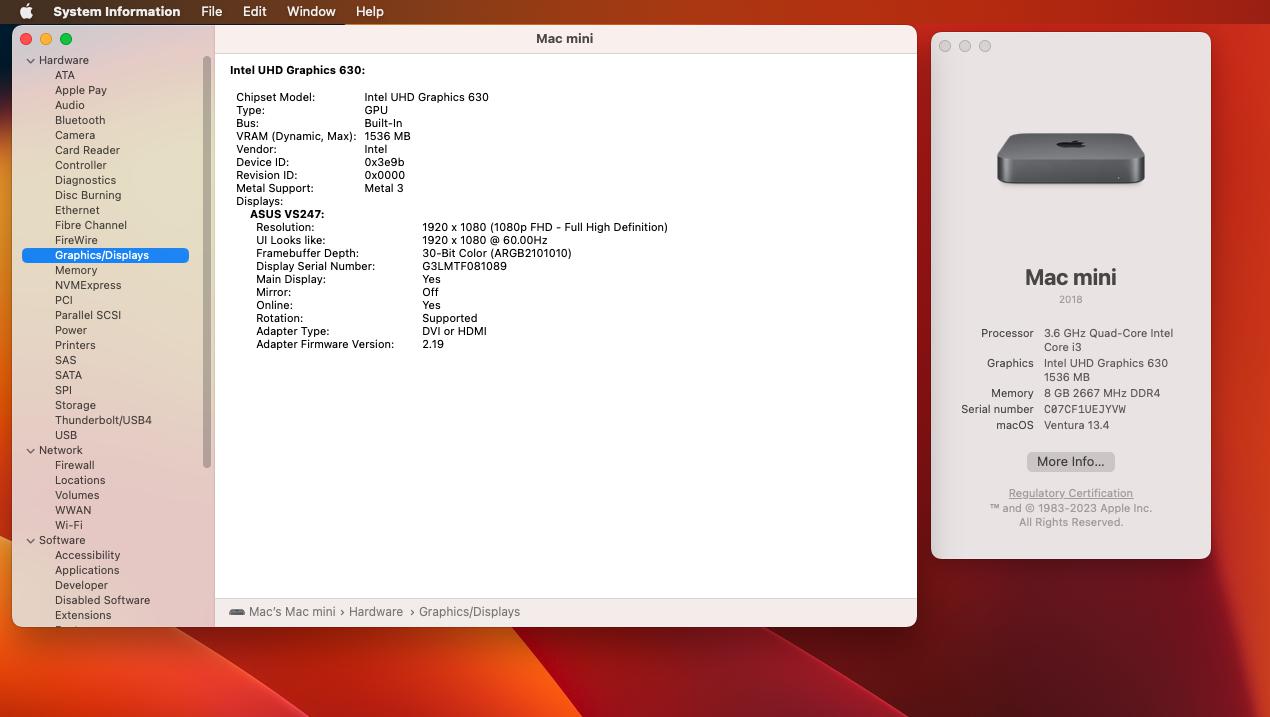View the Power section
The height and width of the screenshot is (717, 1270).
71,330
